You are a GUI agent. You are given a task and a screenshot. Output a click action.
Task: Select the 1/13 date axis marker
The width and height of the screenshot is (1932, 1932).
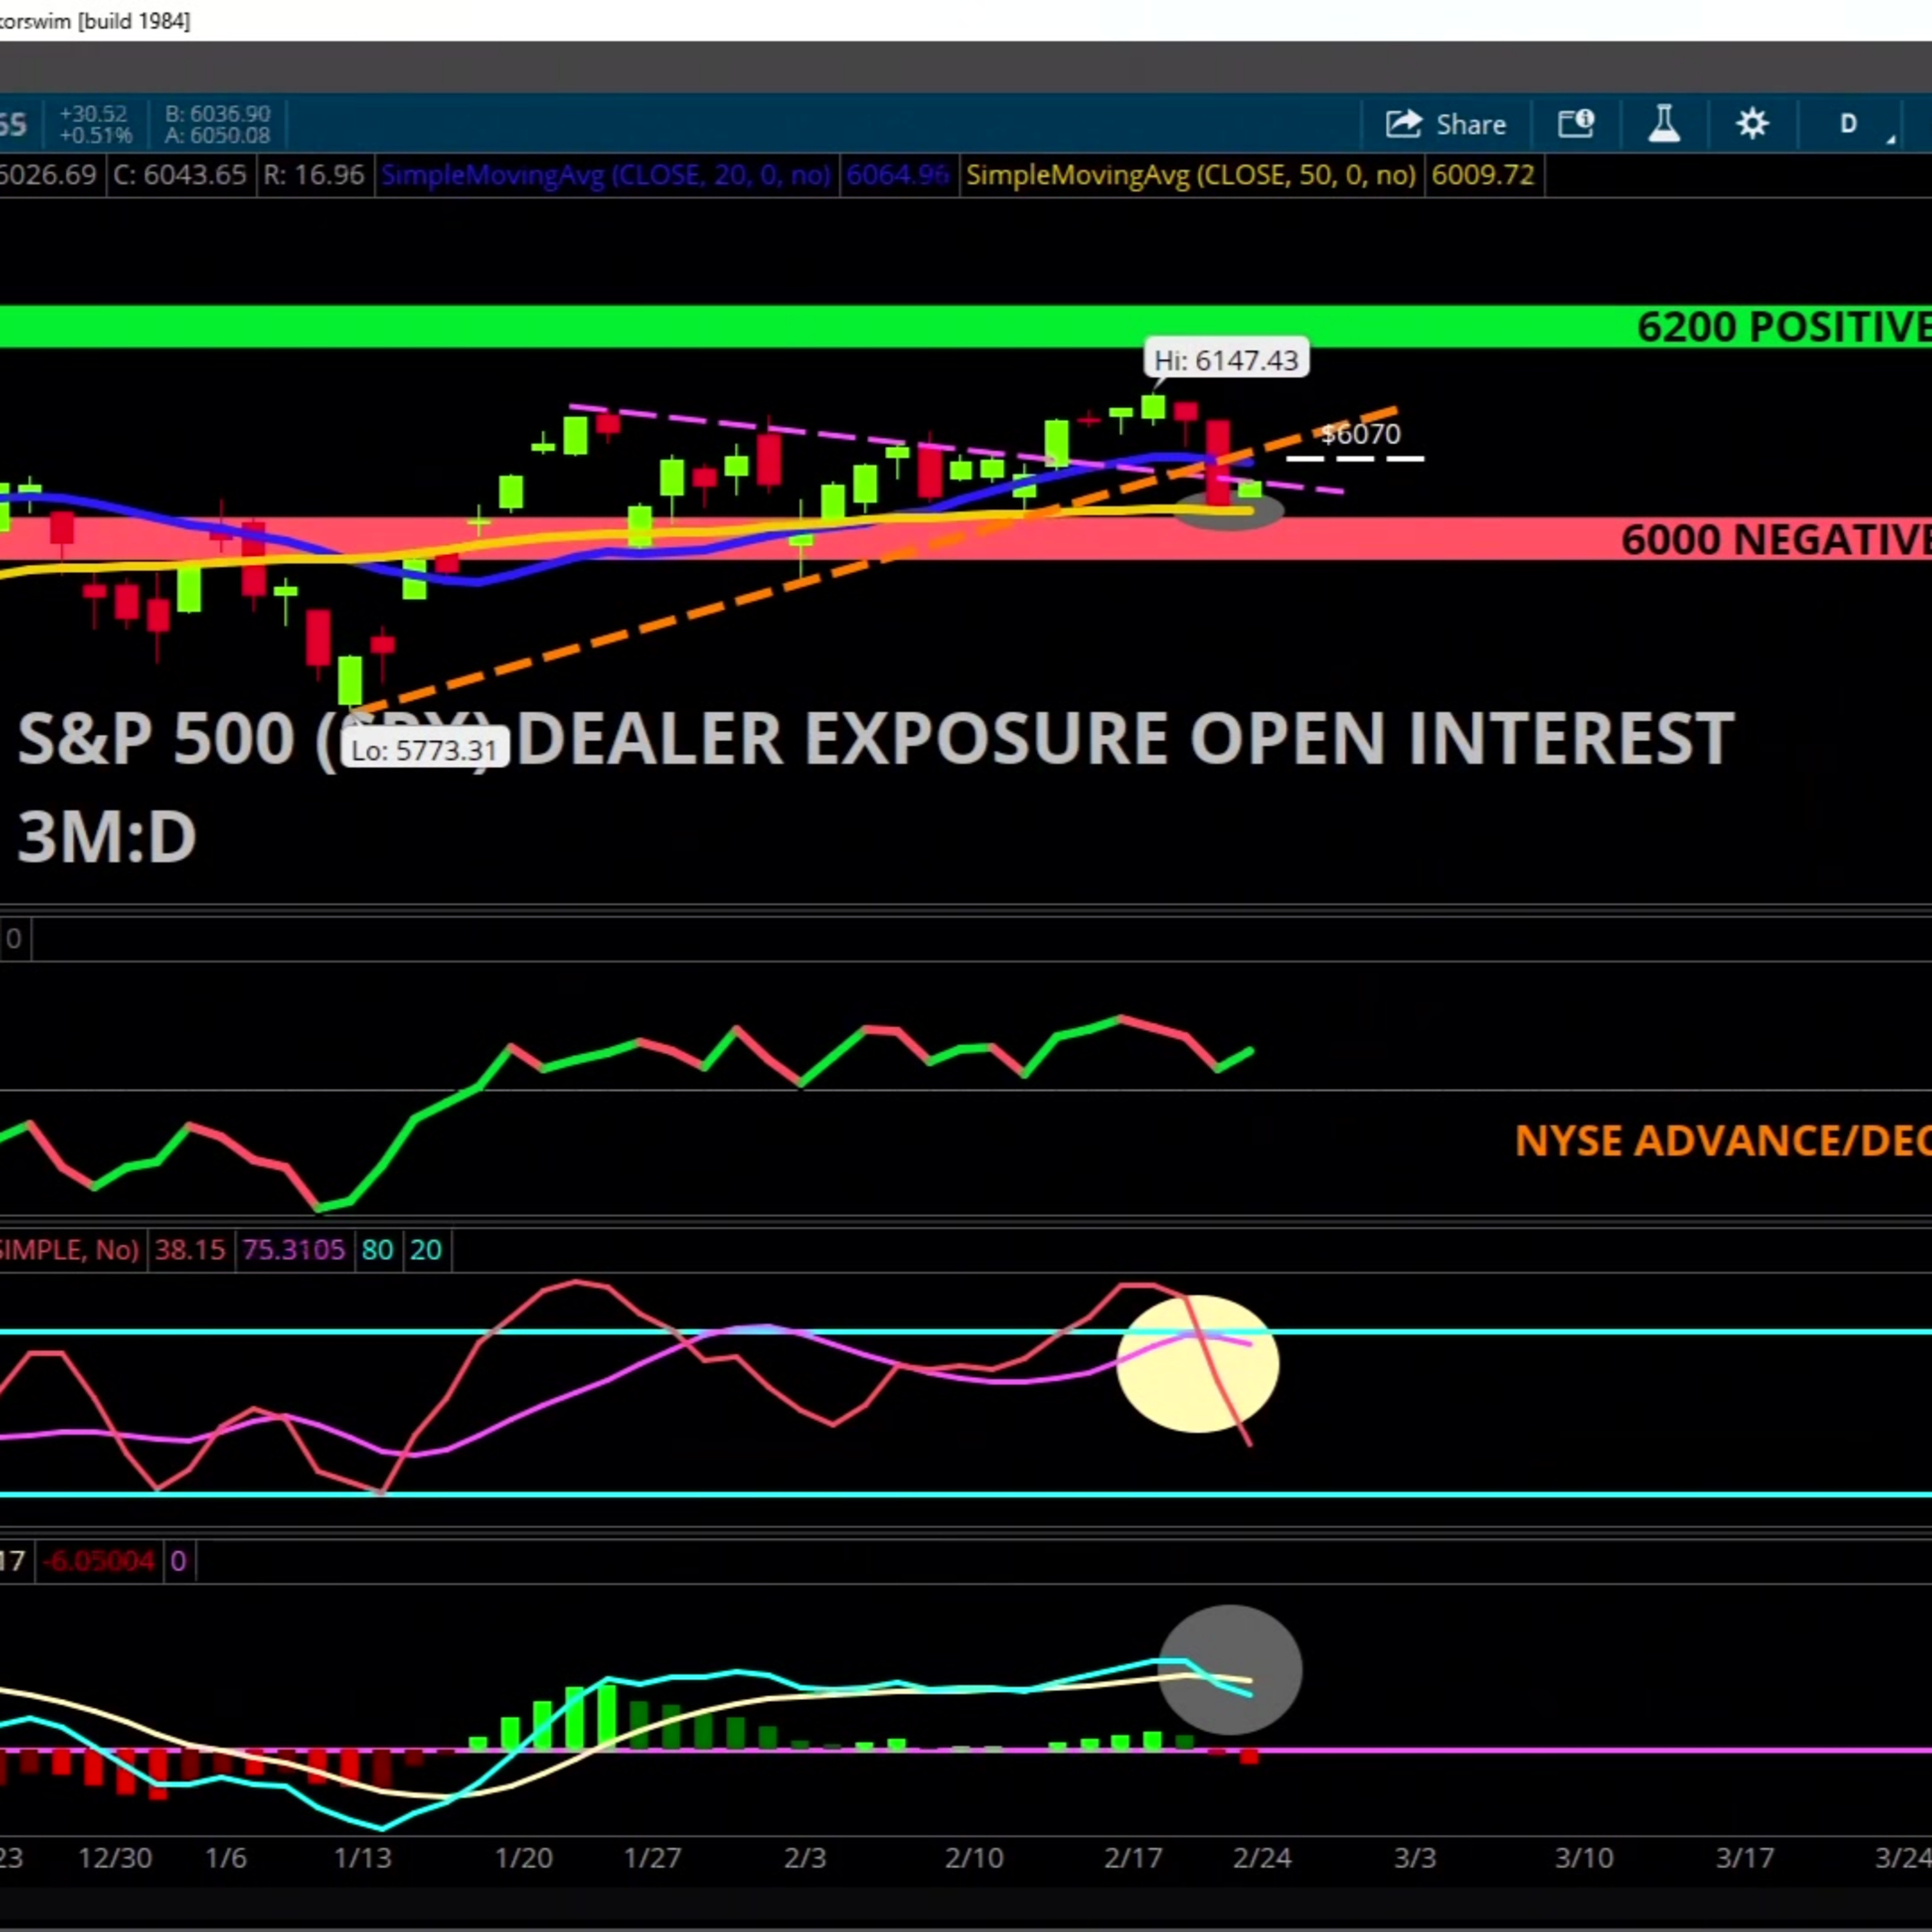click(362, 1858)
